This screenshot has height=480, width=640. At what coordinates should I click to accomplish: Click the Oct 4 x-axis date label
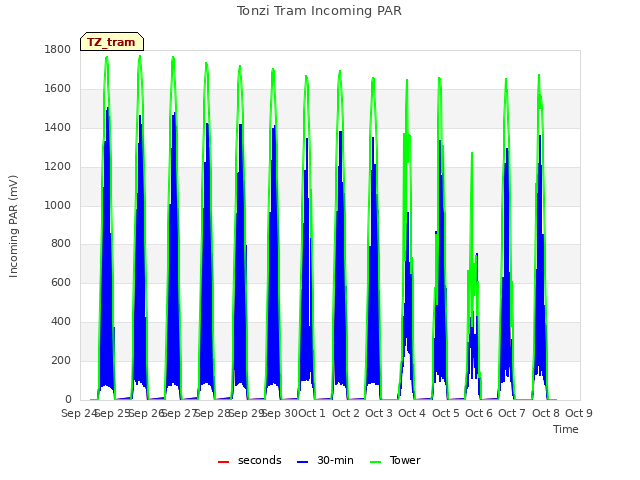[412, 413]
